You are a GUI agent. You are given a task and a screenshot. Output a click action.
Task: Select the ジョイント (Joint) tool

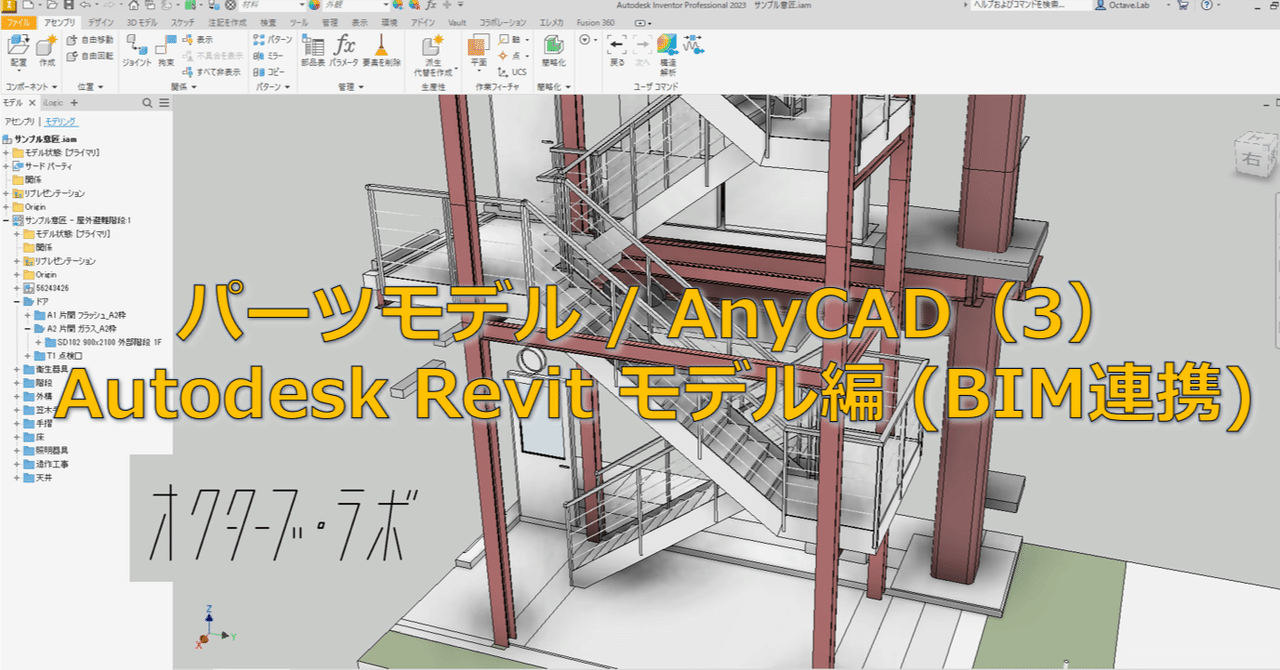click(136, 50)
